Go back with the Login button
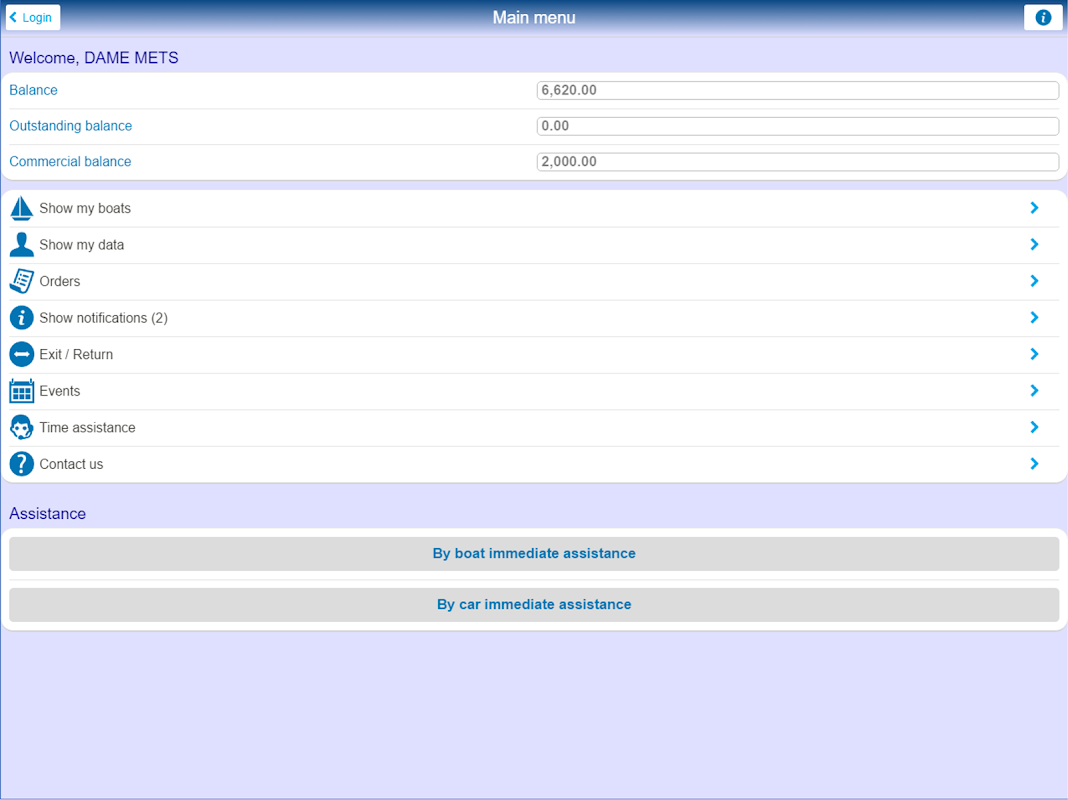Screen dimensions: 1068x800 (x=33, y=18)
